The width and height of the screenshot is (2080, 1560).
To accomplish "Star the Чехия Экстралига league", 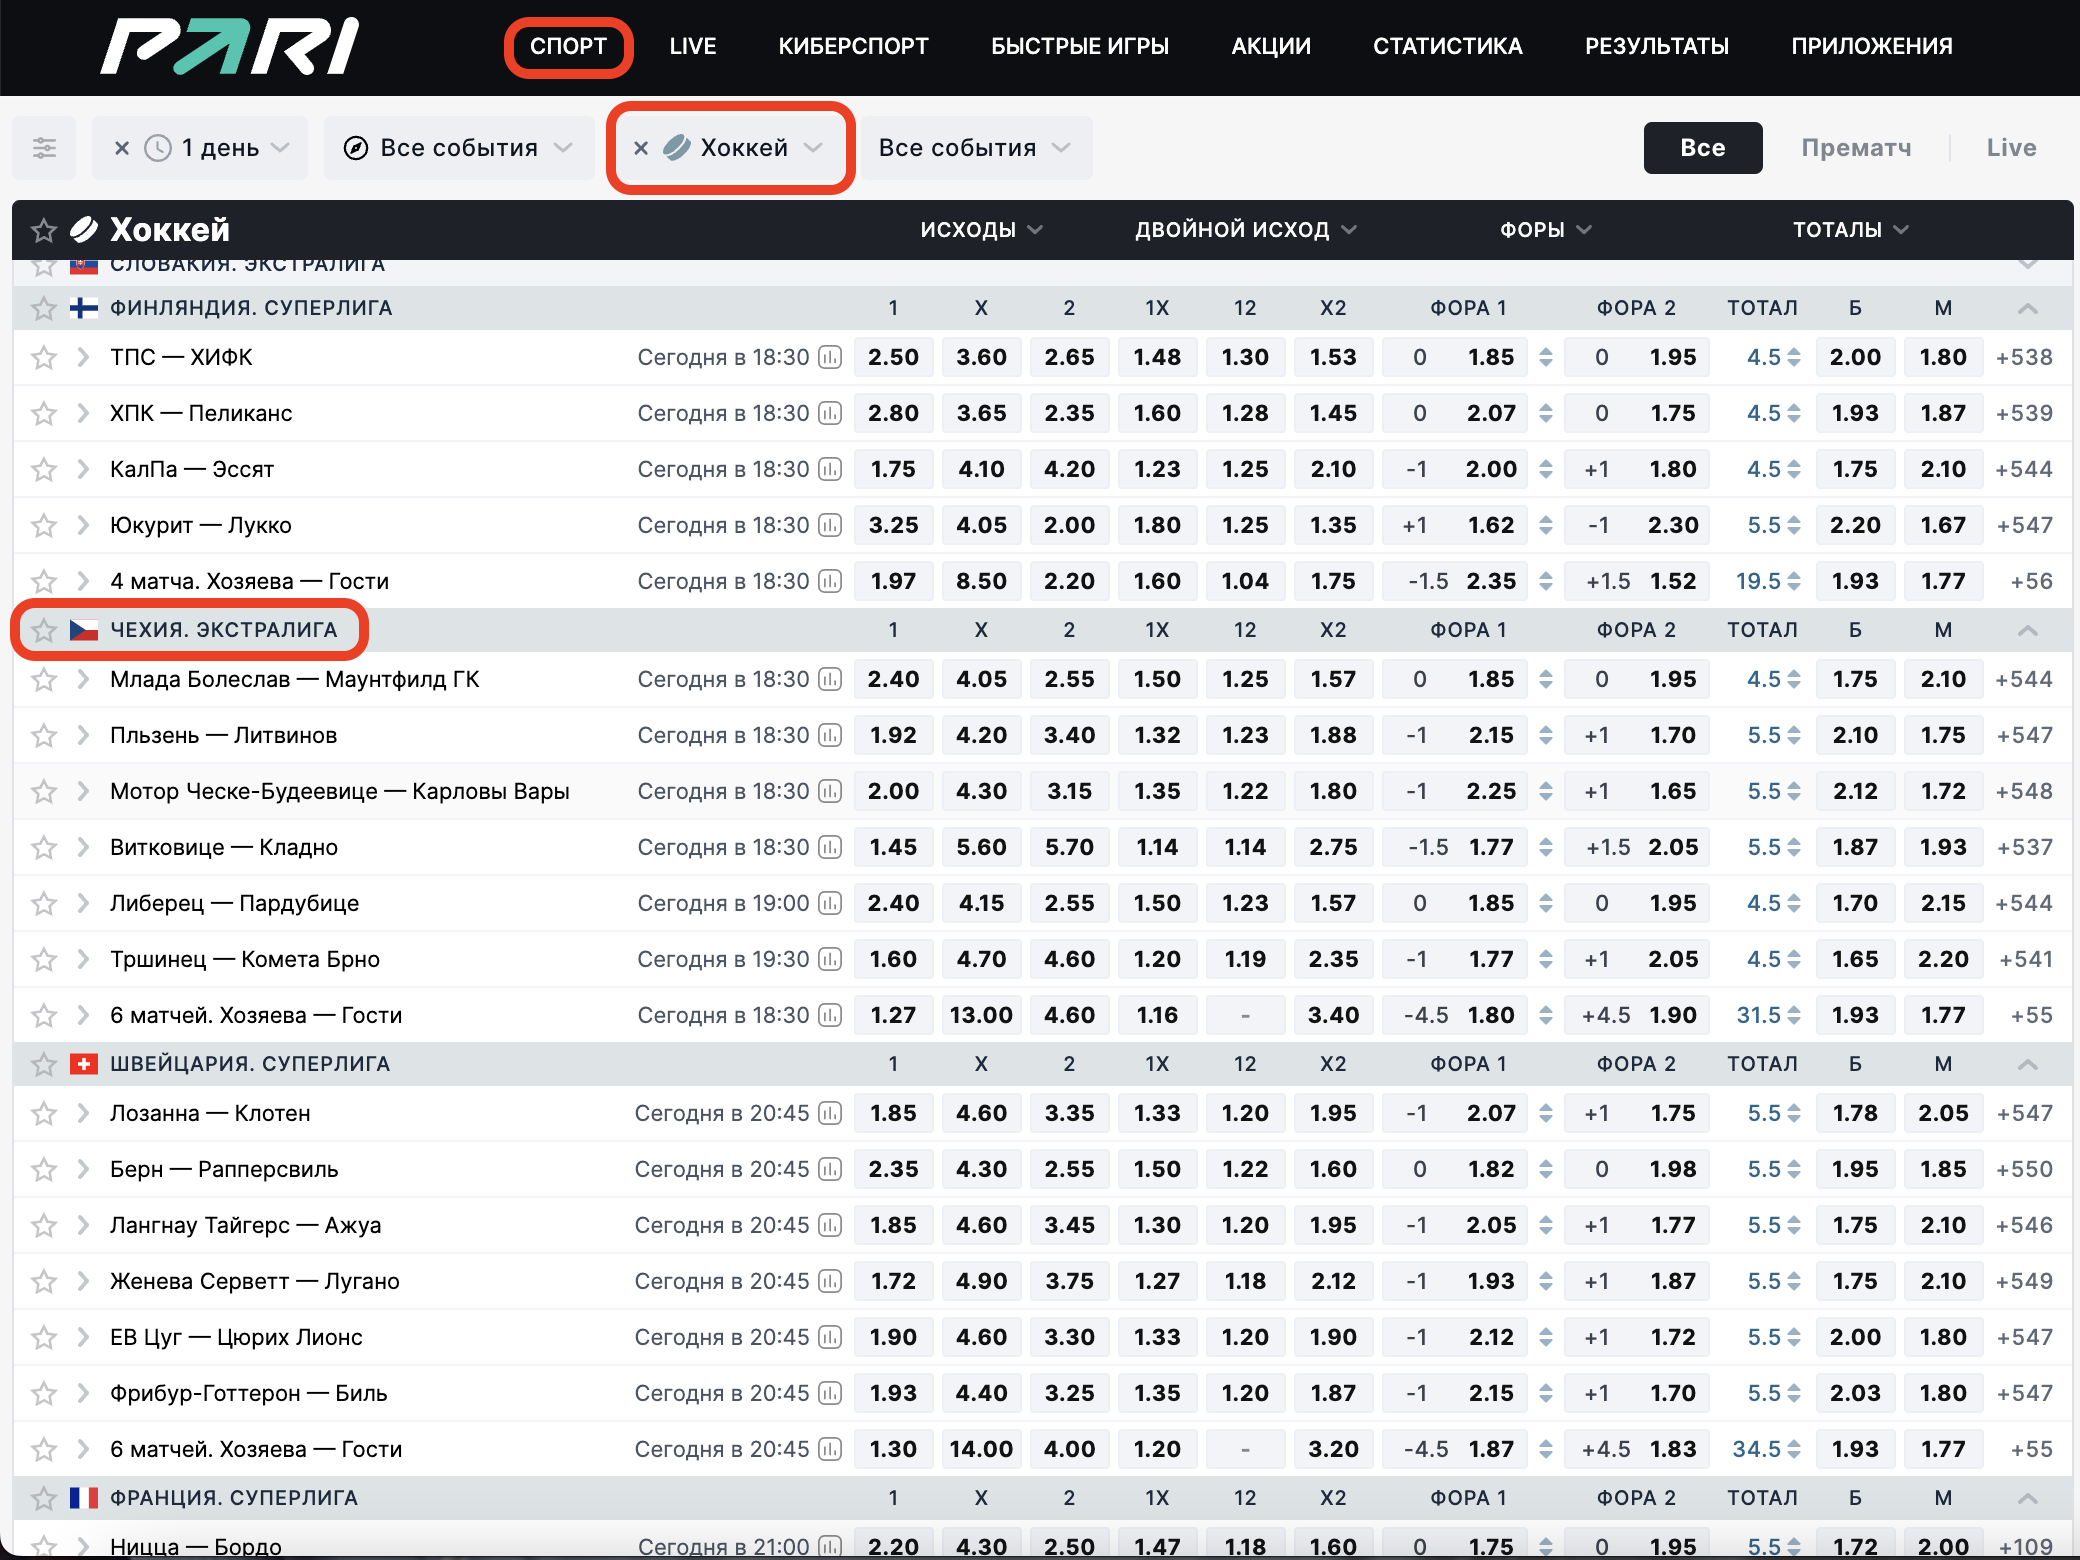I will click(43, 630).
